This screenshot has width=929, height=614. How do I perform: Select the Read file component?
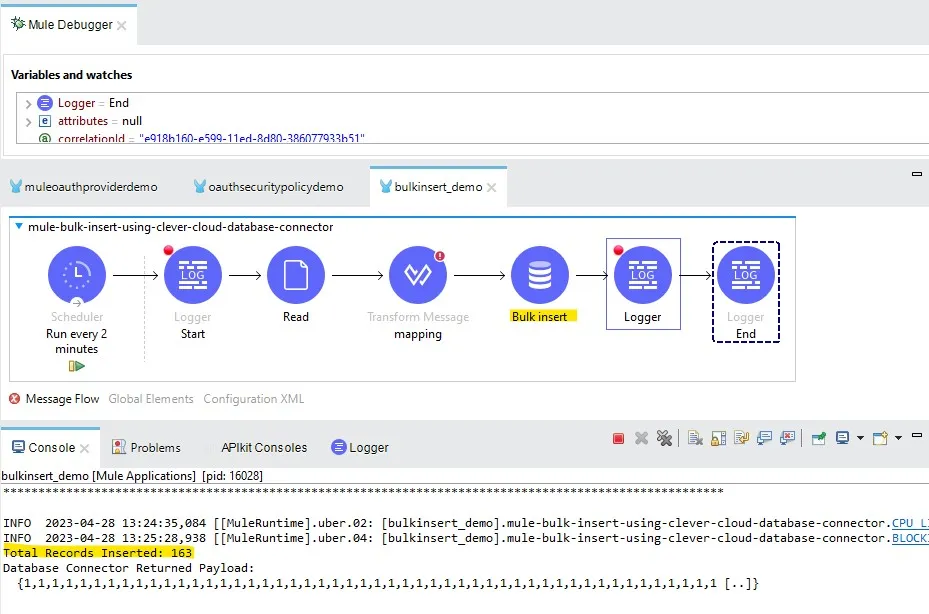pos(296,275)
